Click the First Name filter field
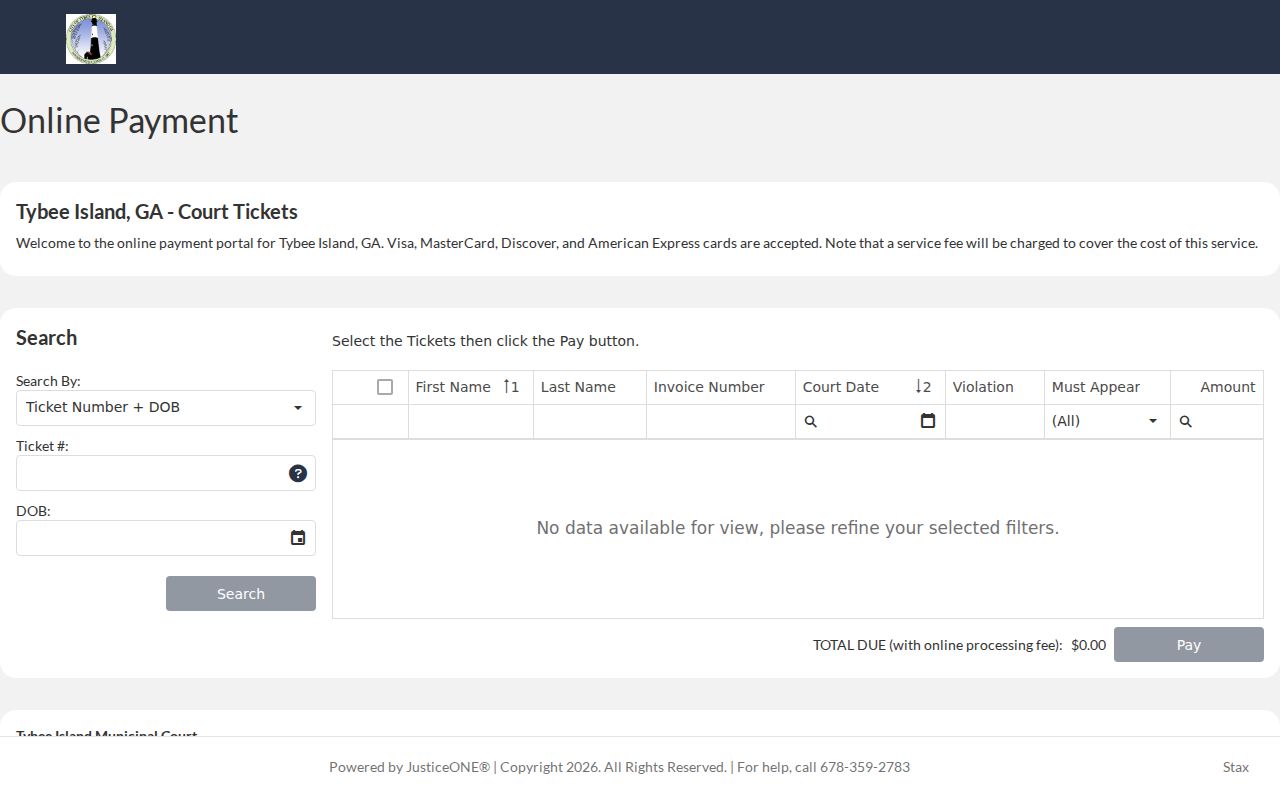This screenshot has width=1280, height=800. tap(471, 421)
